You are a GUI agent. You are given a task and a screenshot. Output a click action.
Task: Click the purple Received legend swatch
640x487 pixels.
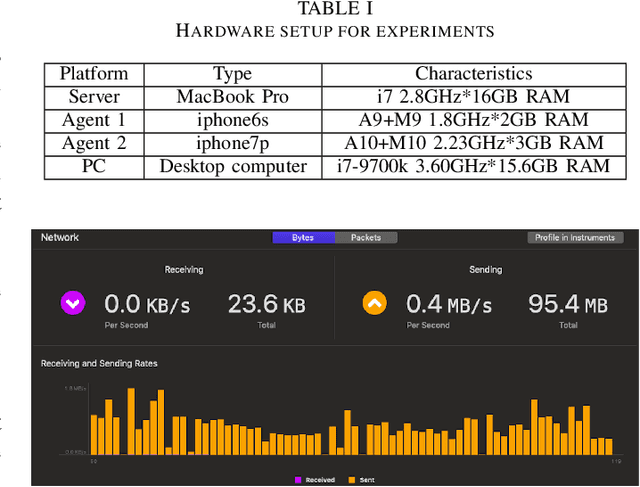pyautogui.click(x=298, y=480)
